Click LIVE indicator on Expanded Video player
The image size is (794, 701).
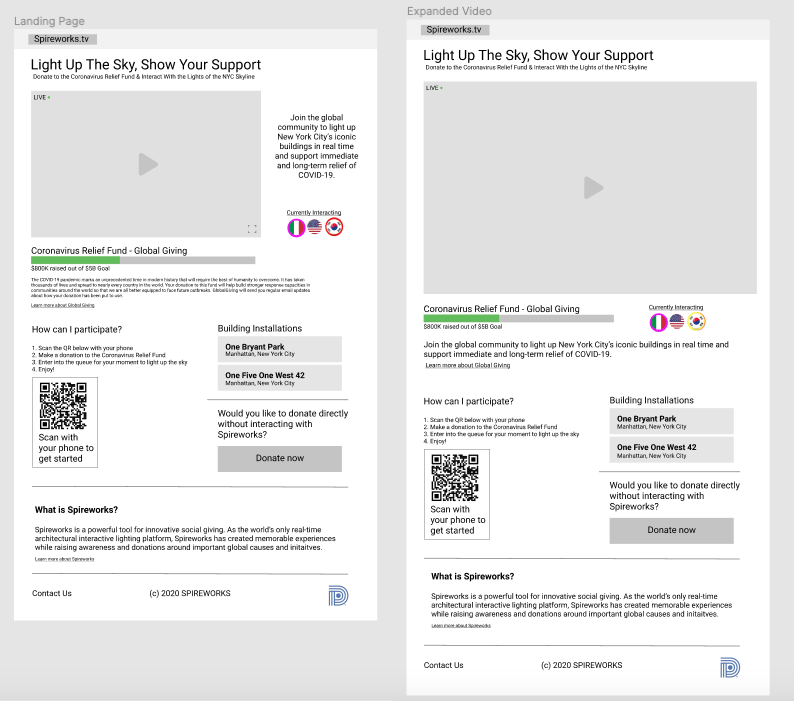point(434,88)
